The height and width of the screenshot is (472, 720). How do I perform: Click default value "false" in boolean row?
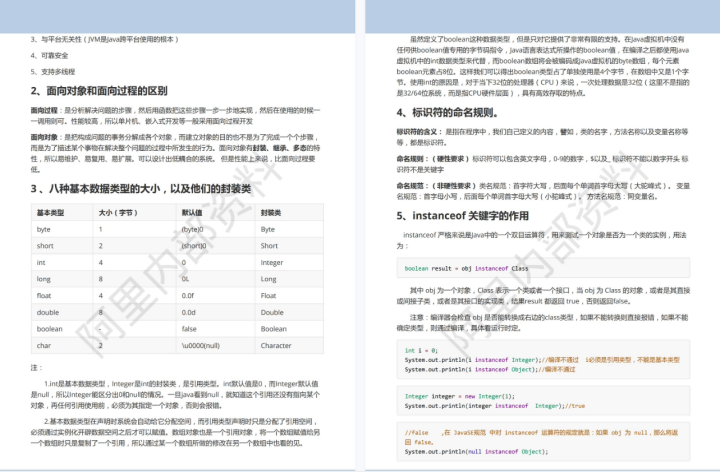point(189,329)
